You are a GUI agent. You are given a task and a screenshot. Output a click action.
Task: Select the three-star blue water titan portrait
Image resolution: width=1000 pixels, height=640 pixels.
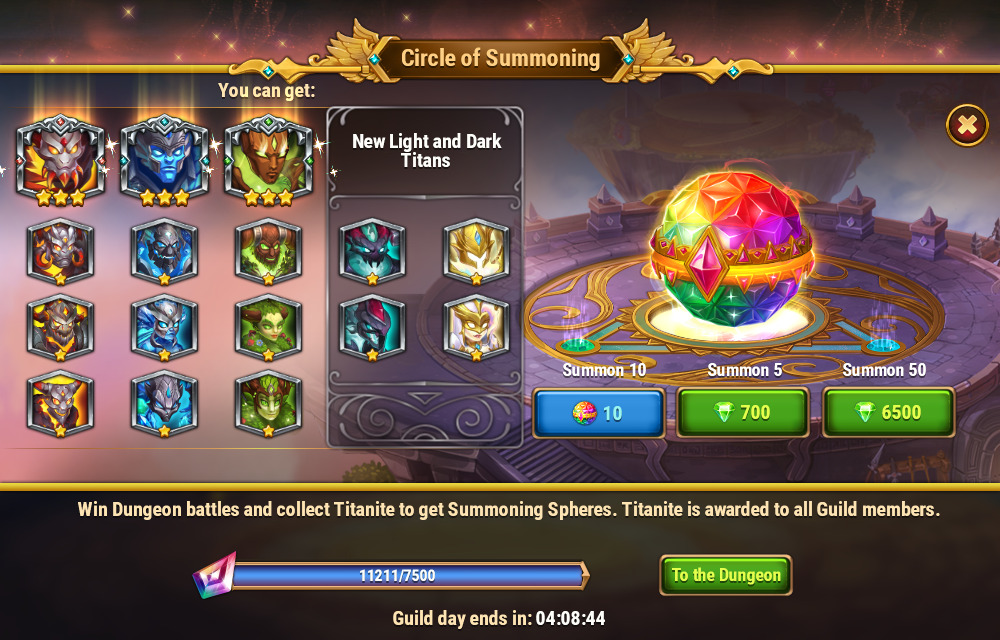point(165,161)
